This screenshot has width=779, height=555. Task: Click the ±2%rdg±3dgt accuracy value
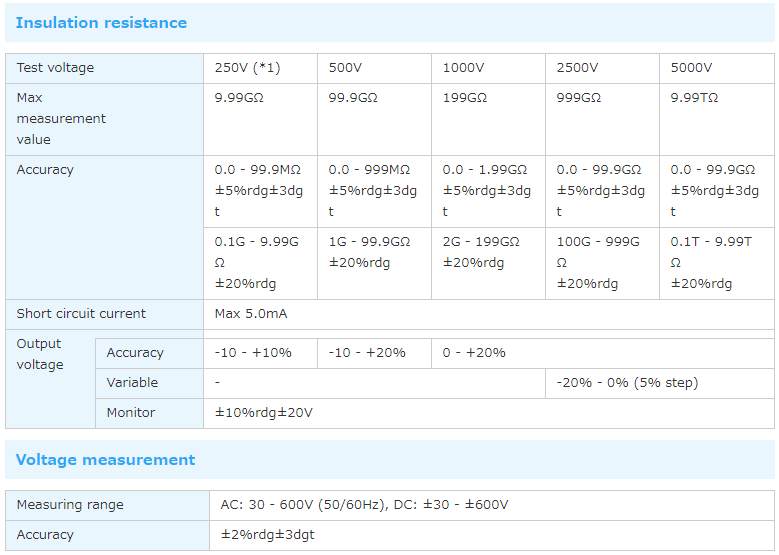(x=267, y=535)
